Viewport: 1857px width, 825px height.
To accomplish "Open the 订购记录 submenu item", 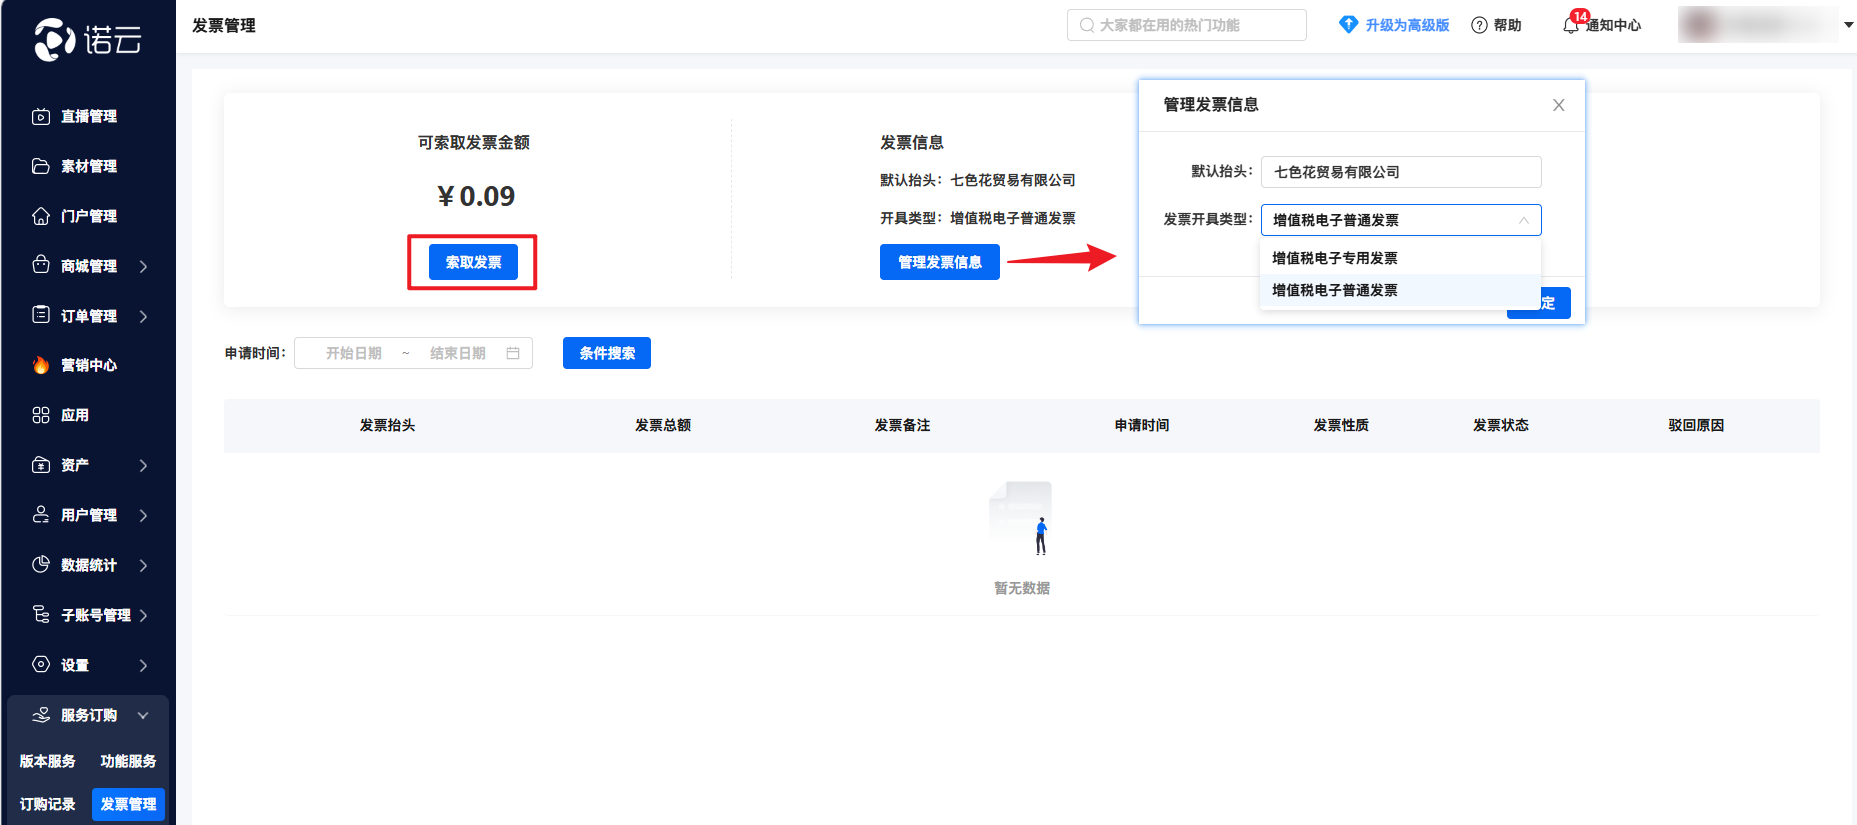I will [47, 804].
